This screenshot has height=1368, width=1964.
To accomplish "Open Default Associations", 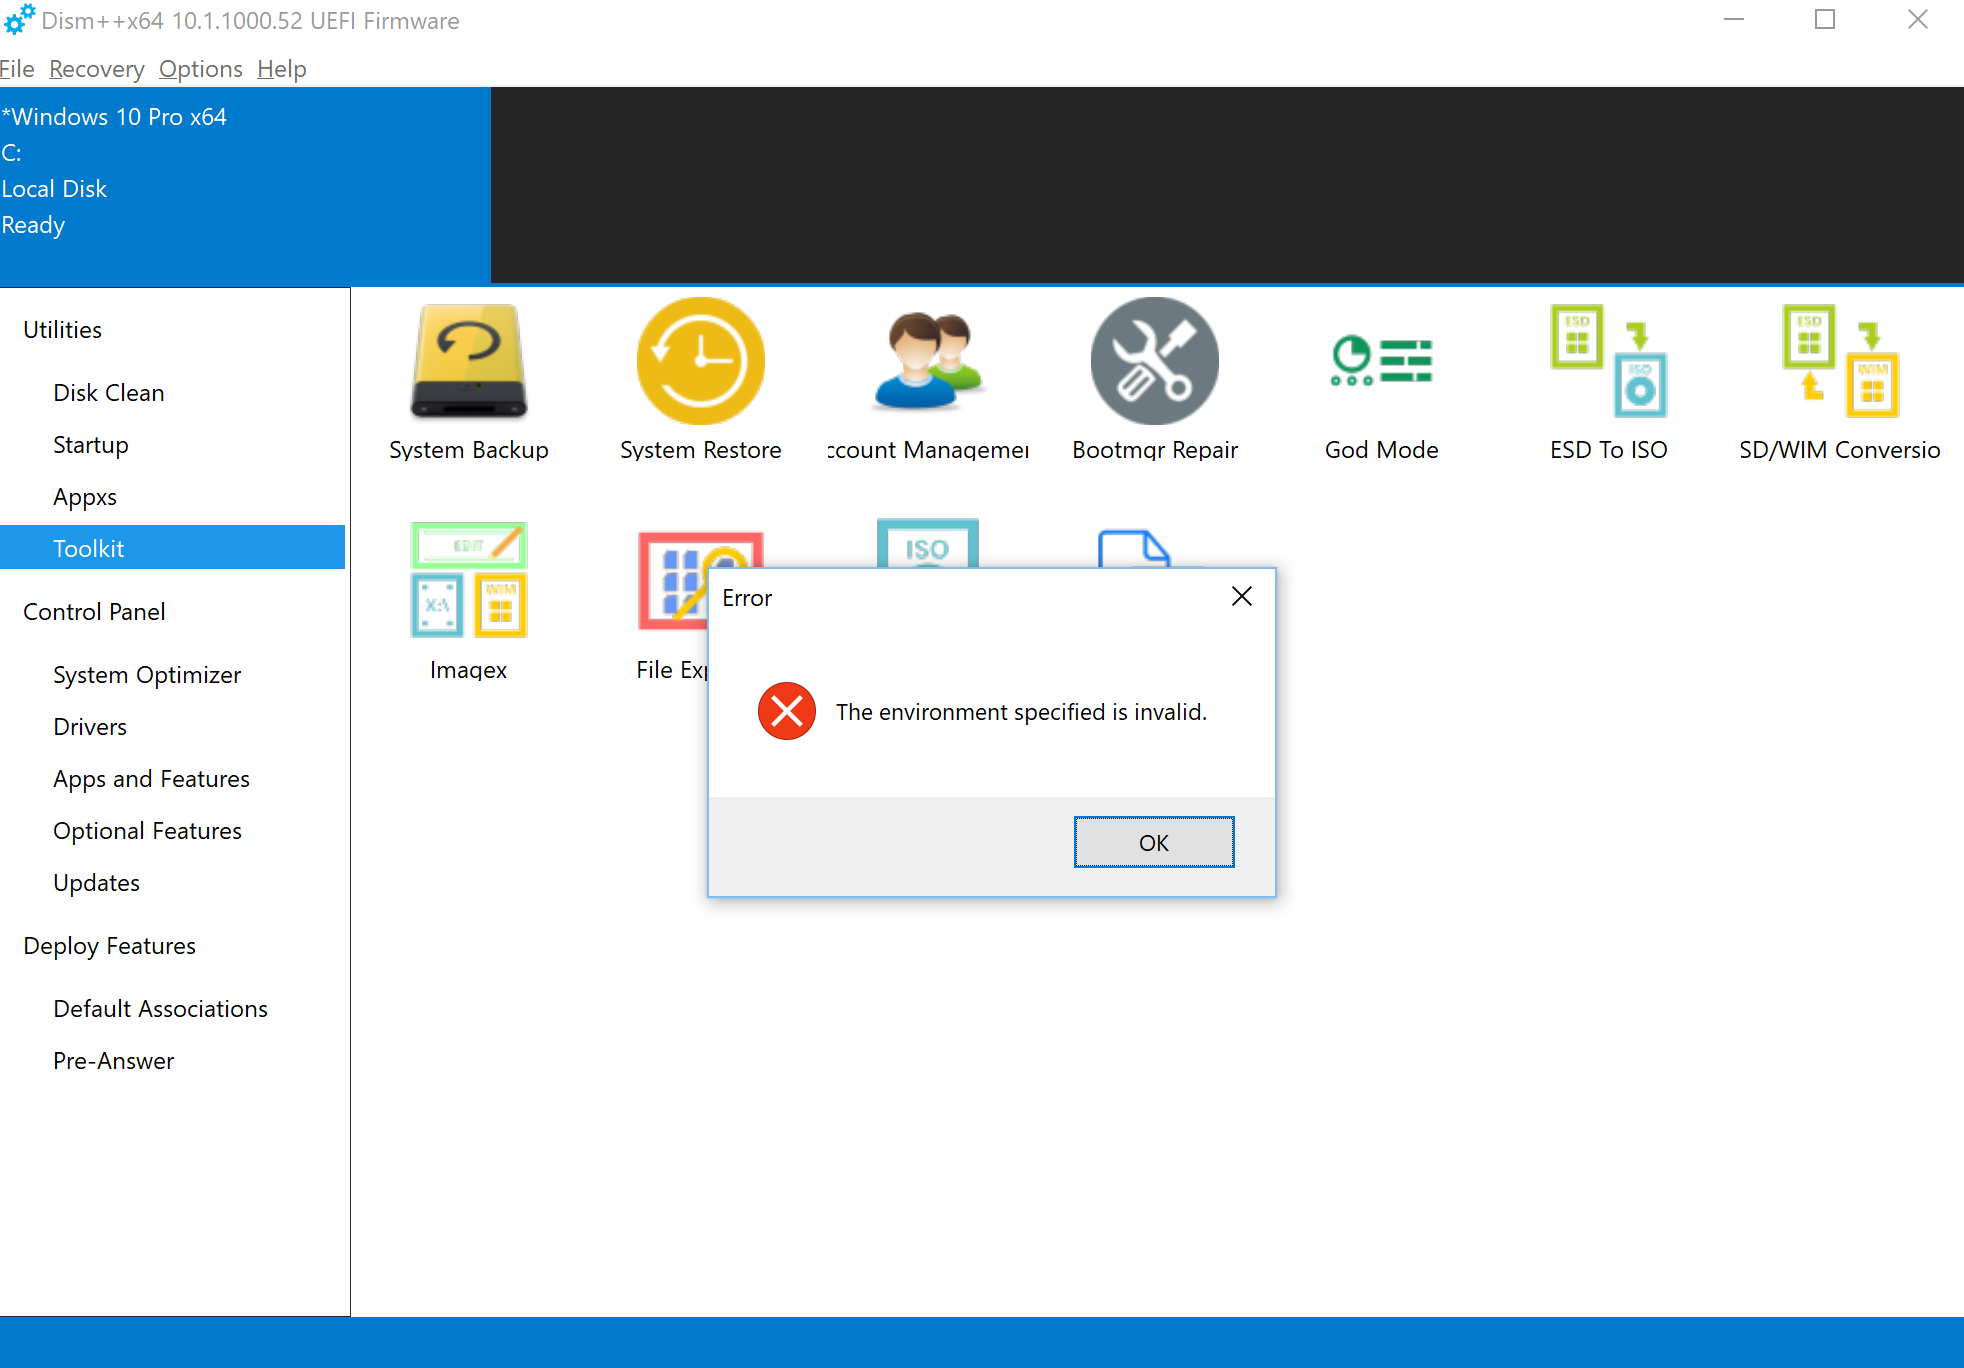I will tap(160, 1009).
